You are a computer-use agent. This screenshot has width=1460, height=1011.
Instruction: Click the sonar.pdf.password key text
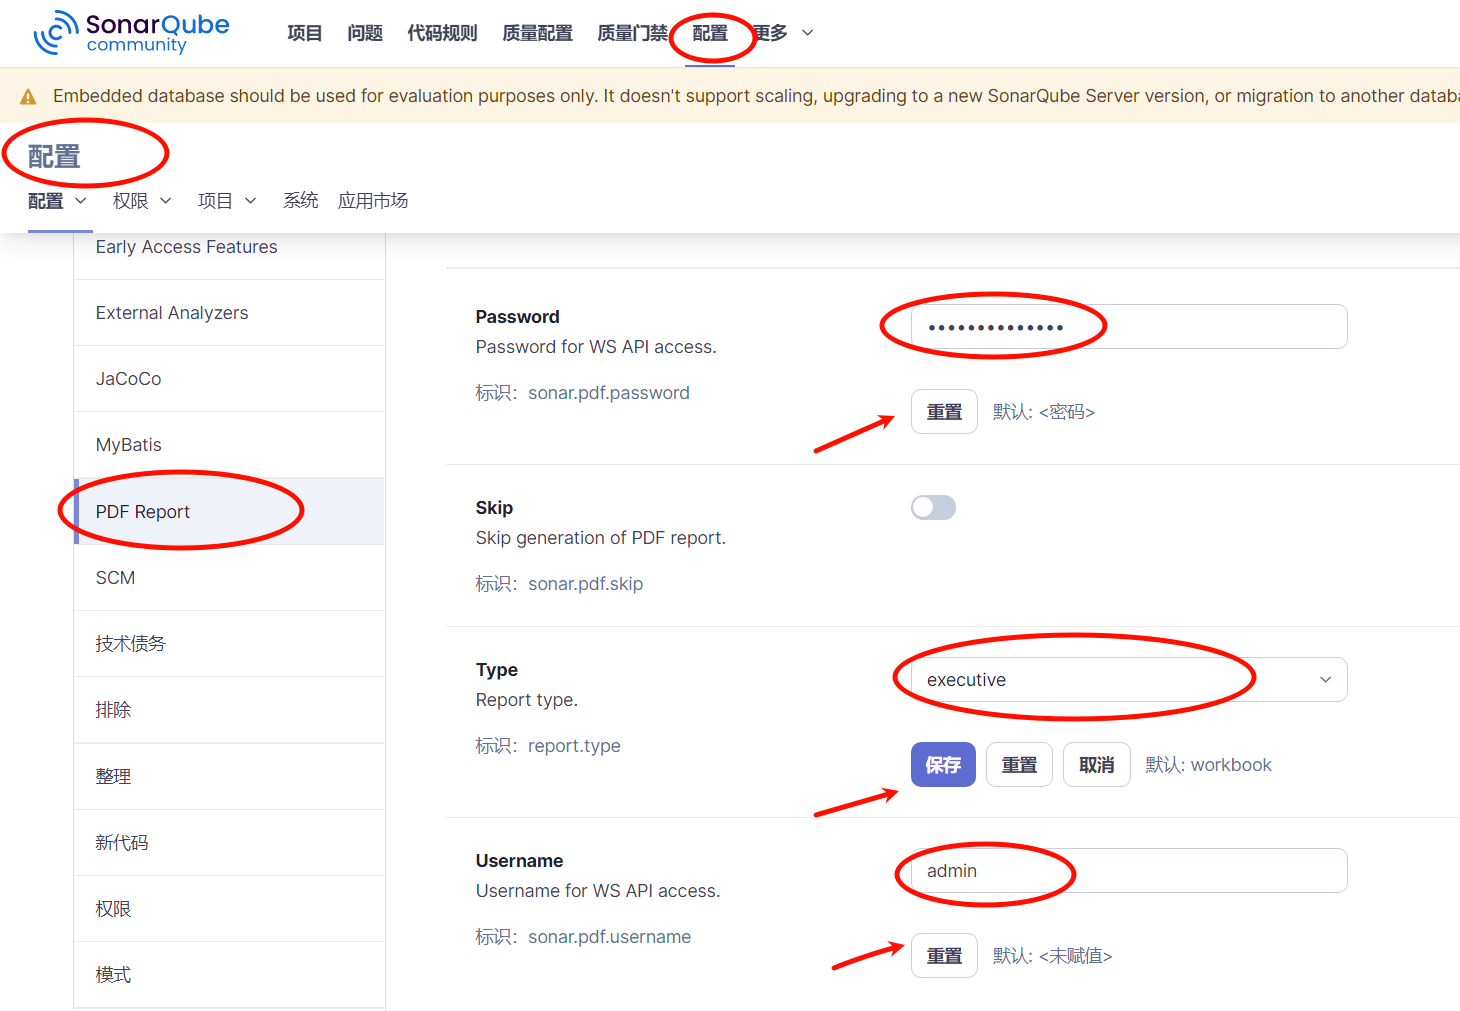pos(609,393)
